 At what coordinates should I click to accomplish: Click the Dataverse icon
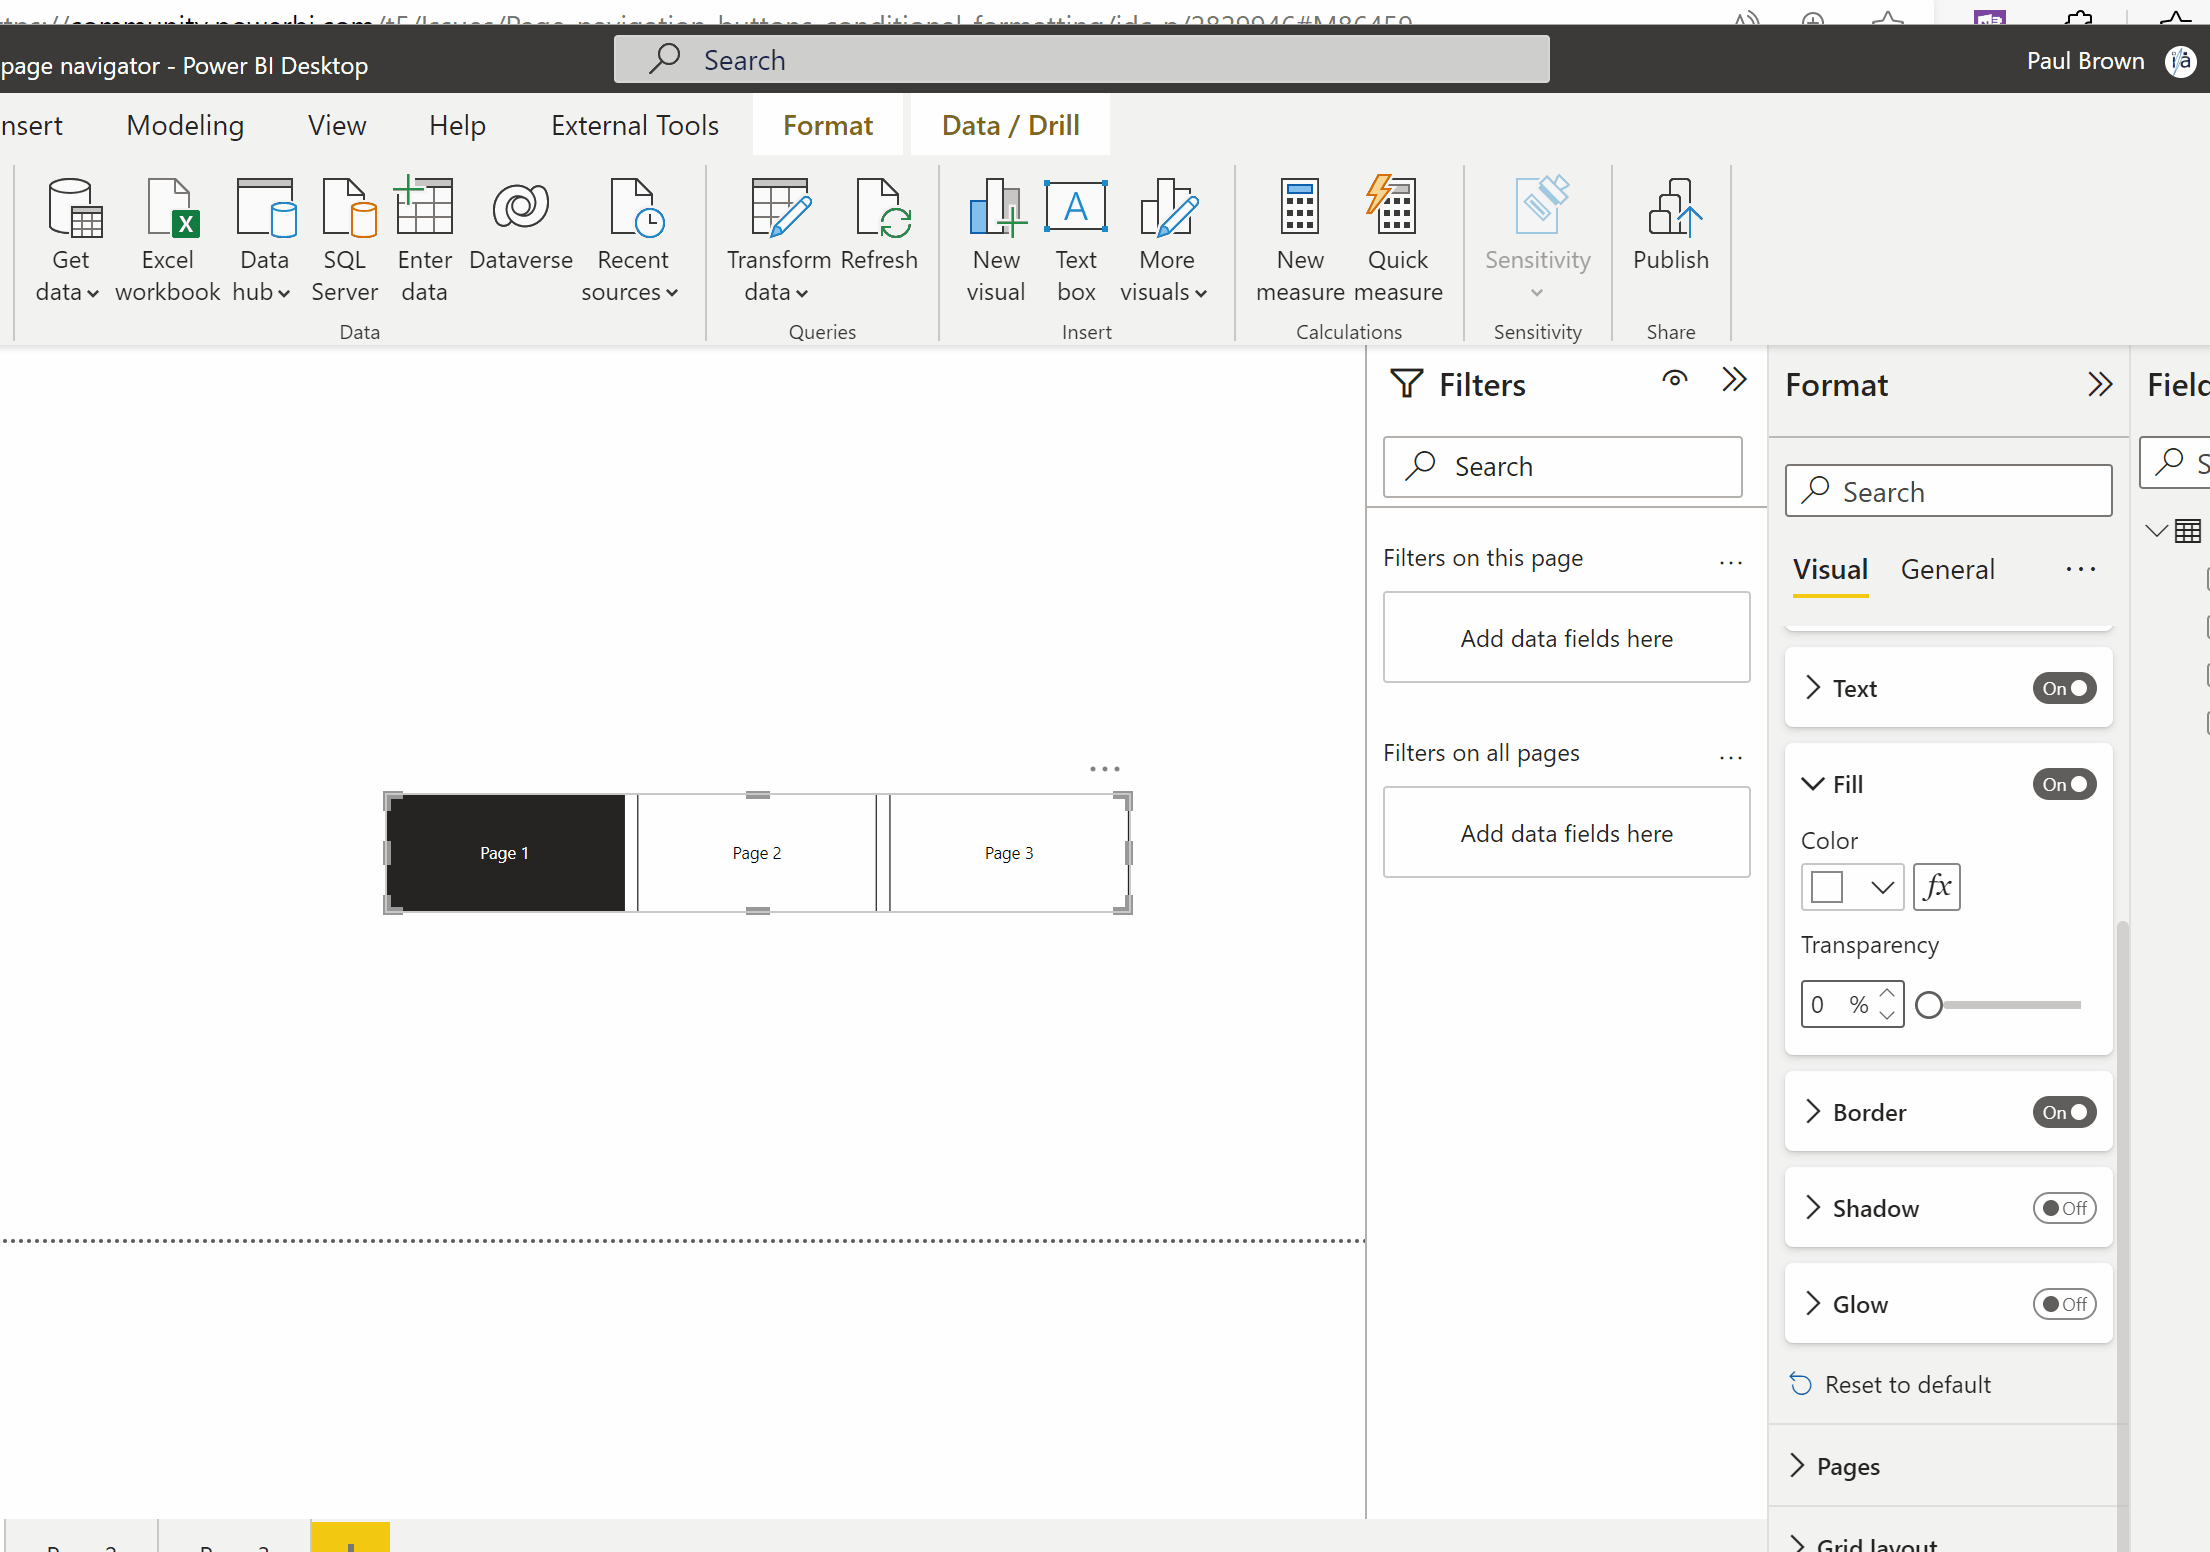tap(521, 225)
